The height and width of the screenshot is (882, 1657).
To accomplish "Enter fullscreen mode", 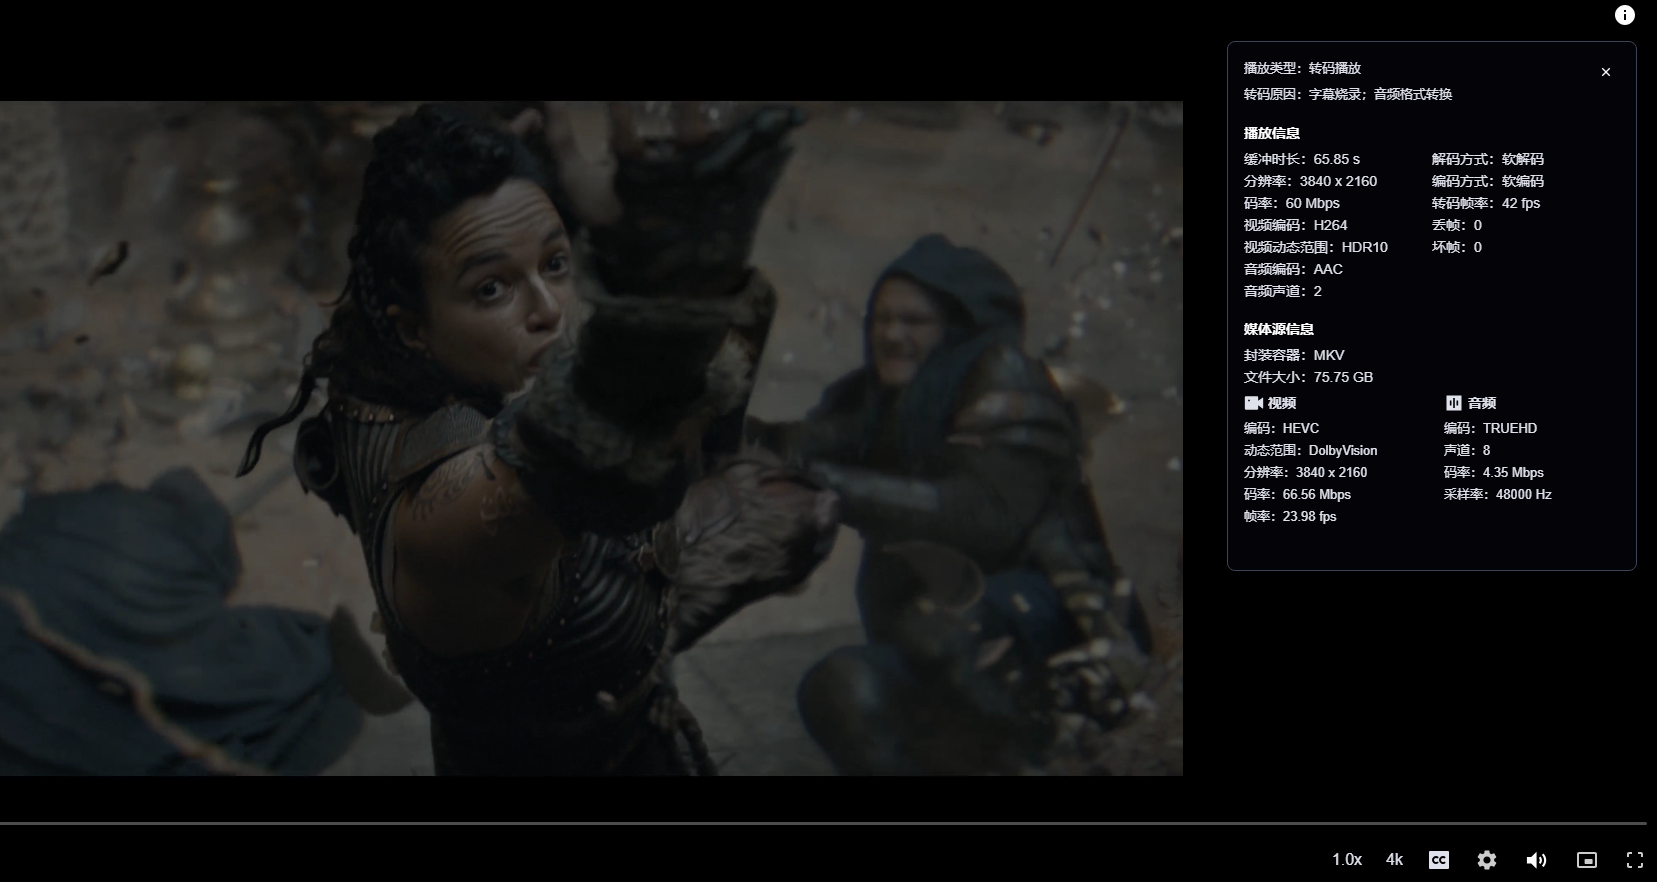I will (1635, 860).
